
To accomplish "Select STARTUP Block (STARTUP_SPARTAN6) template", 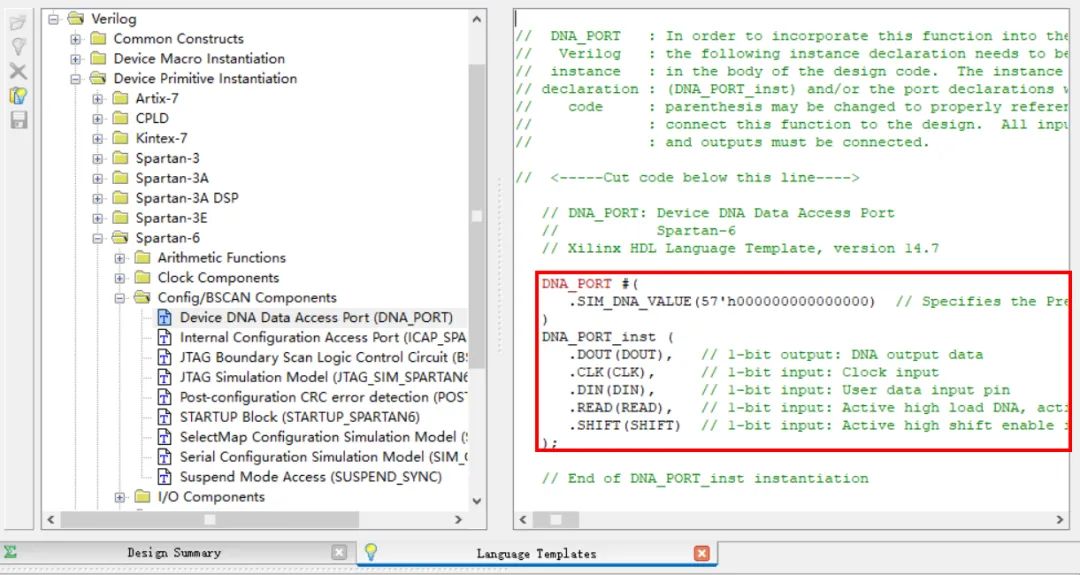I will 300,417.
